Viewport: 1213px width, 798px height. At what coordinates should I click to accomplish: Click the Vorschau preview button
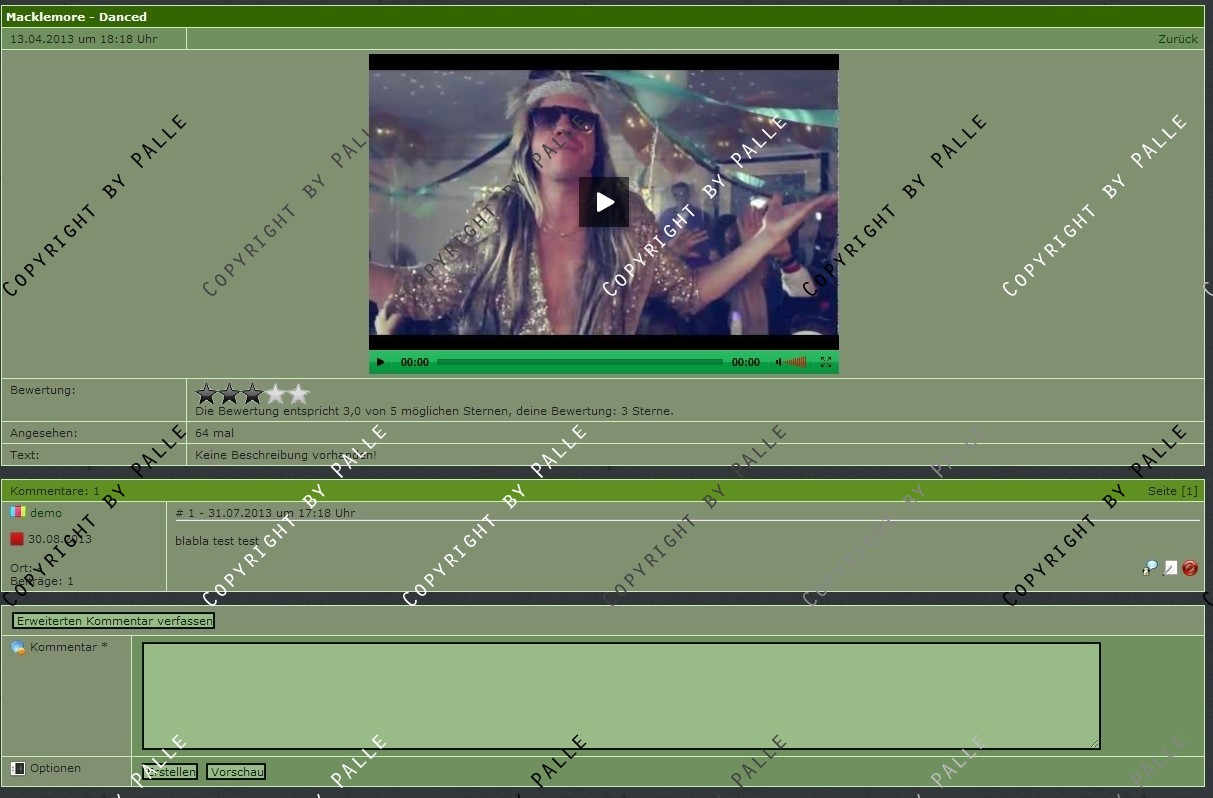(x=236, y=772)
